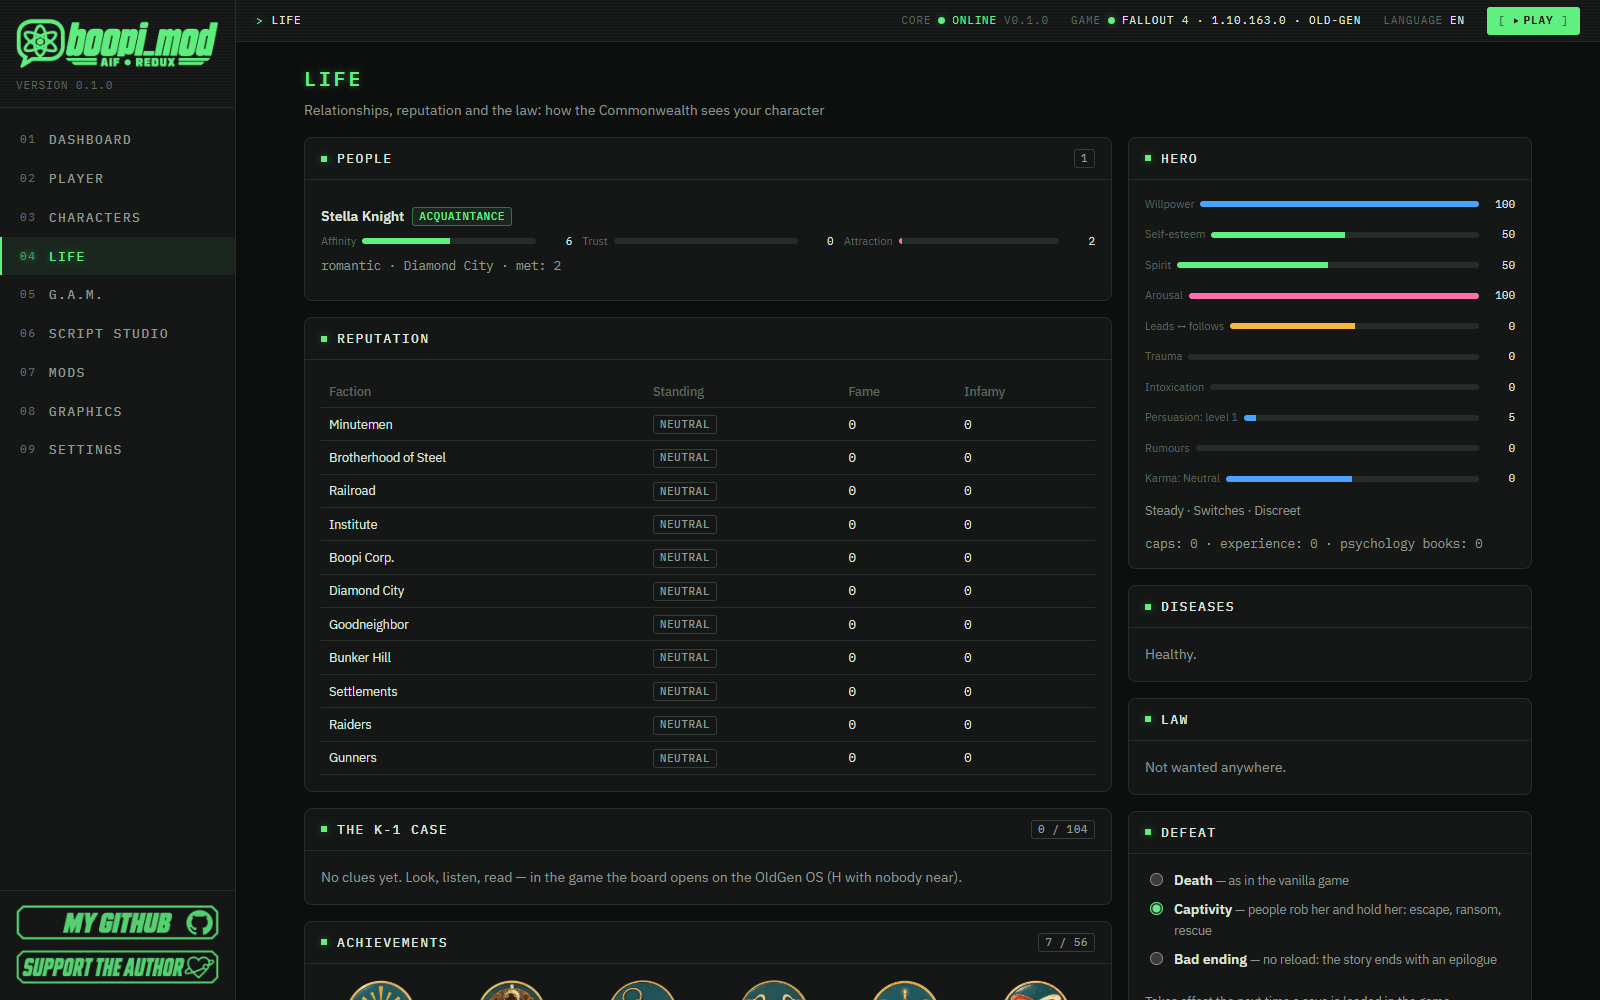Screen dimensions: 1600x1000
Task: Select Death defeat option
Action: (1156, 880)
